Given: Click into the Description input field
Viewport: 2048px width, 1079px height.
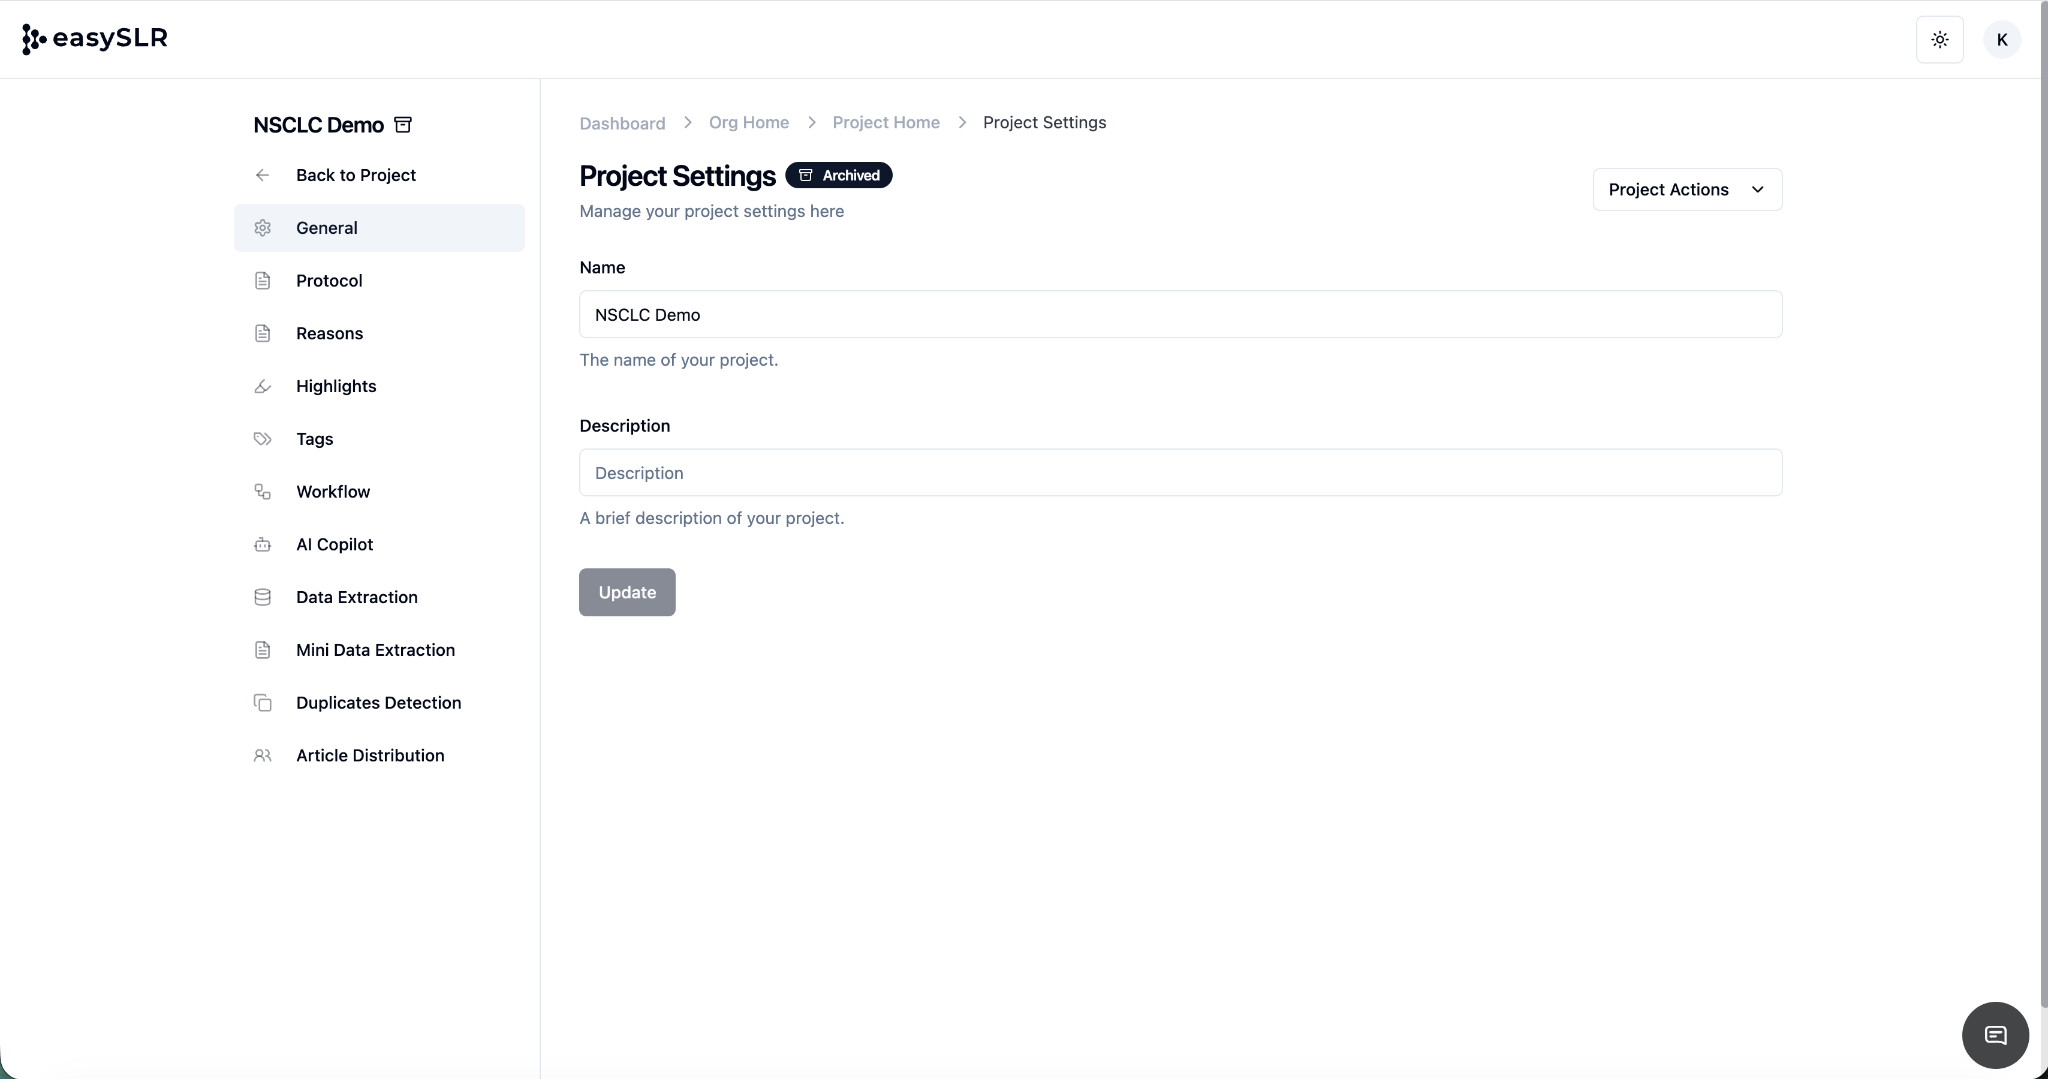Looking at the screenshot, I should point(1180,473).
